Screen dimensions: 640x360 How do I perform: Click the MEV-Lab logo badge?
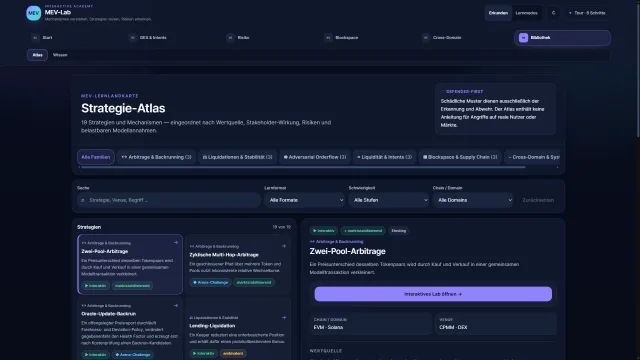(x=33, y=13)
